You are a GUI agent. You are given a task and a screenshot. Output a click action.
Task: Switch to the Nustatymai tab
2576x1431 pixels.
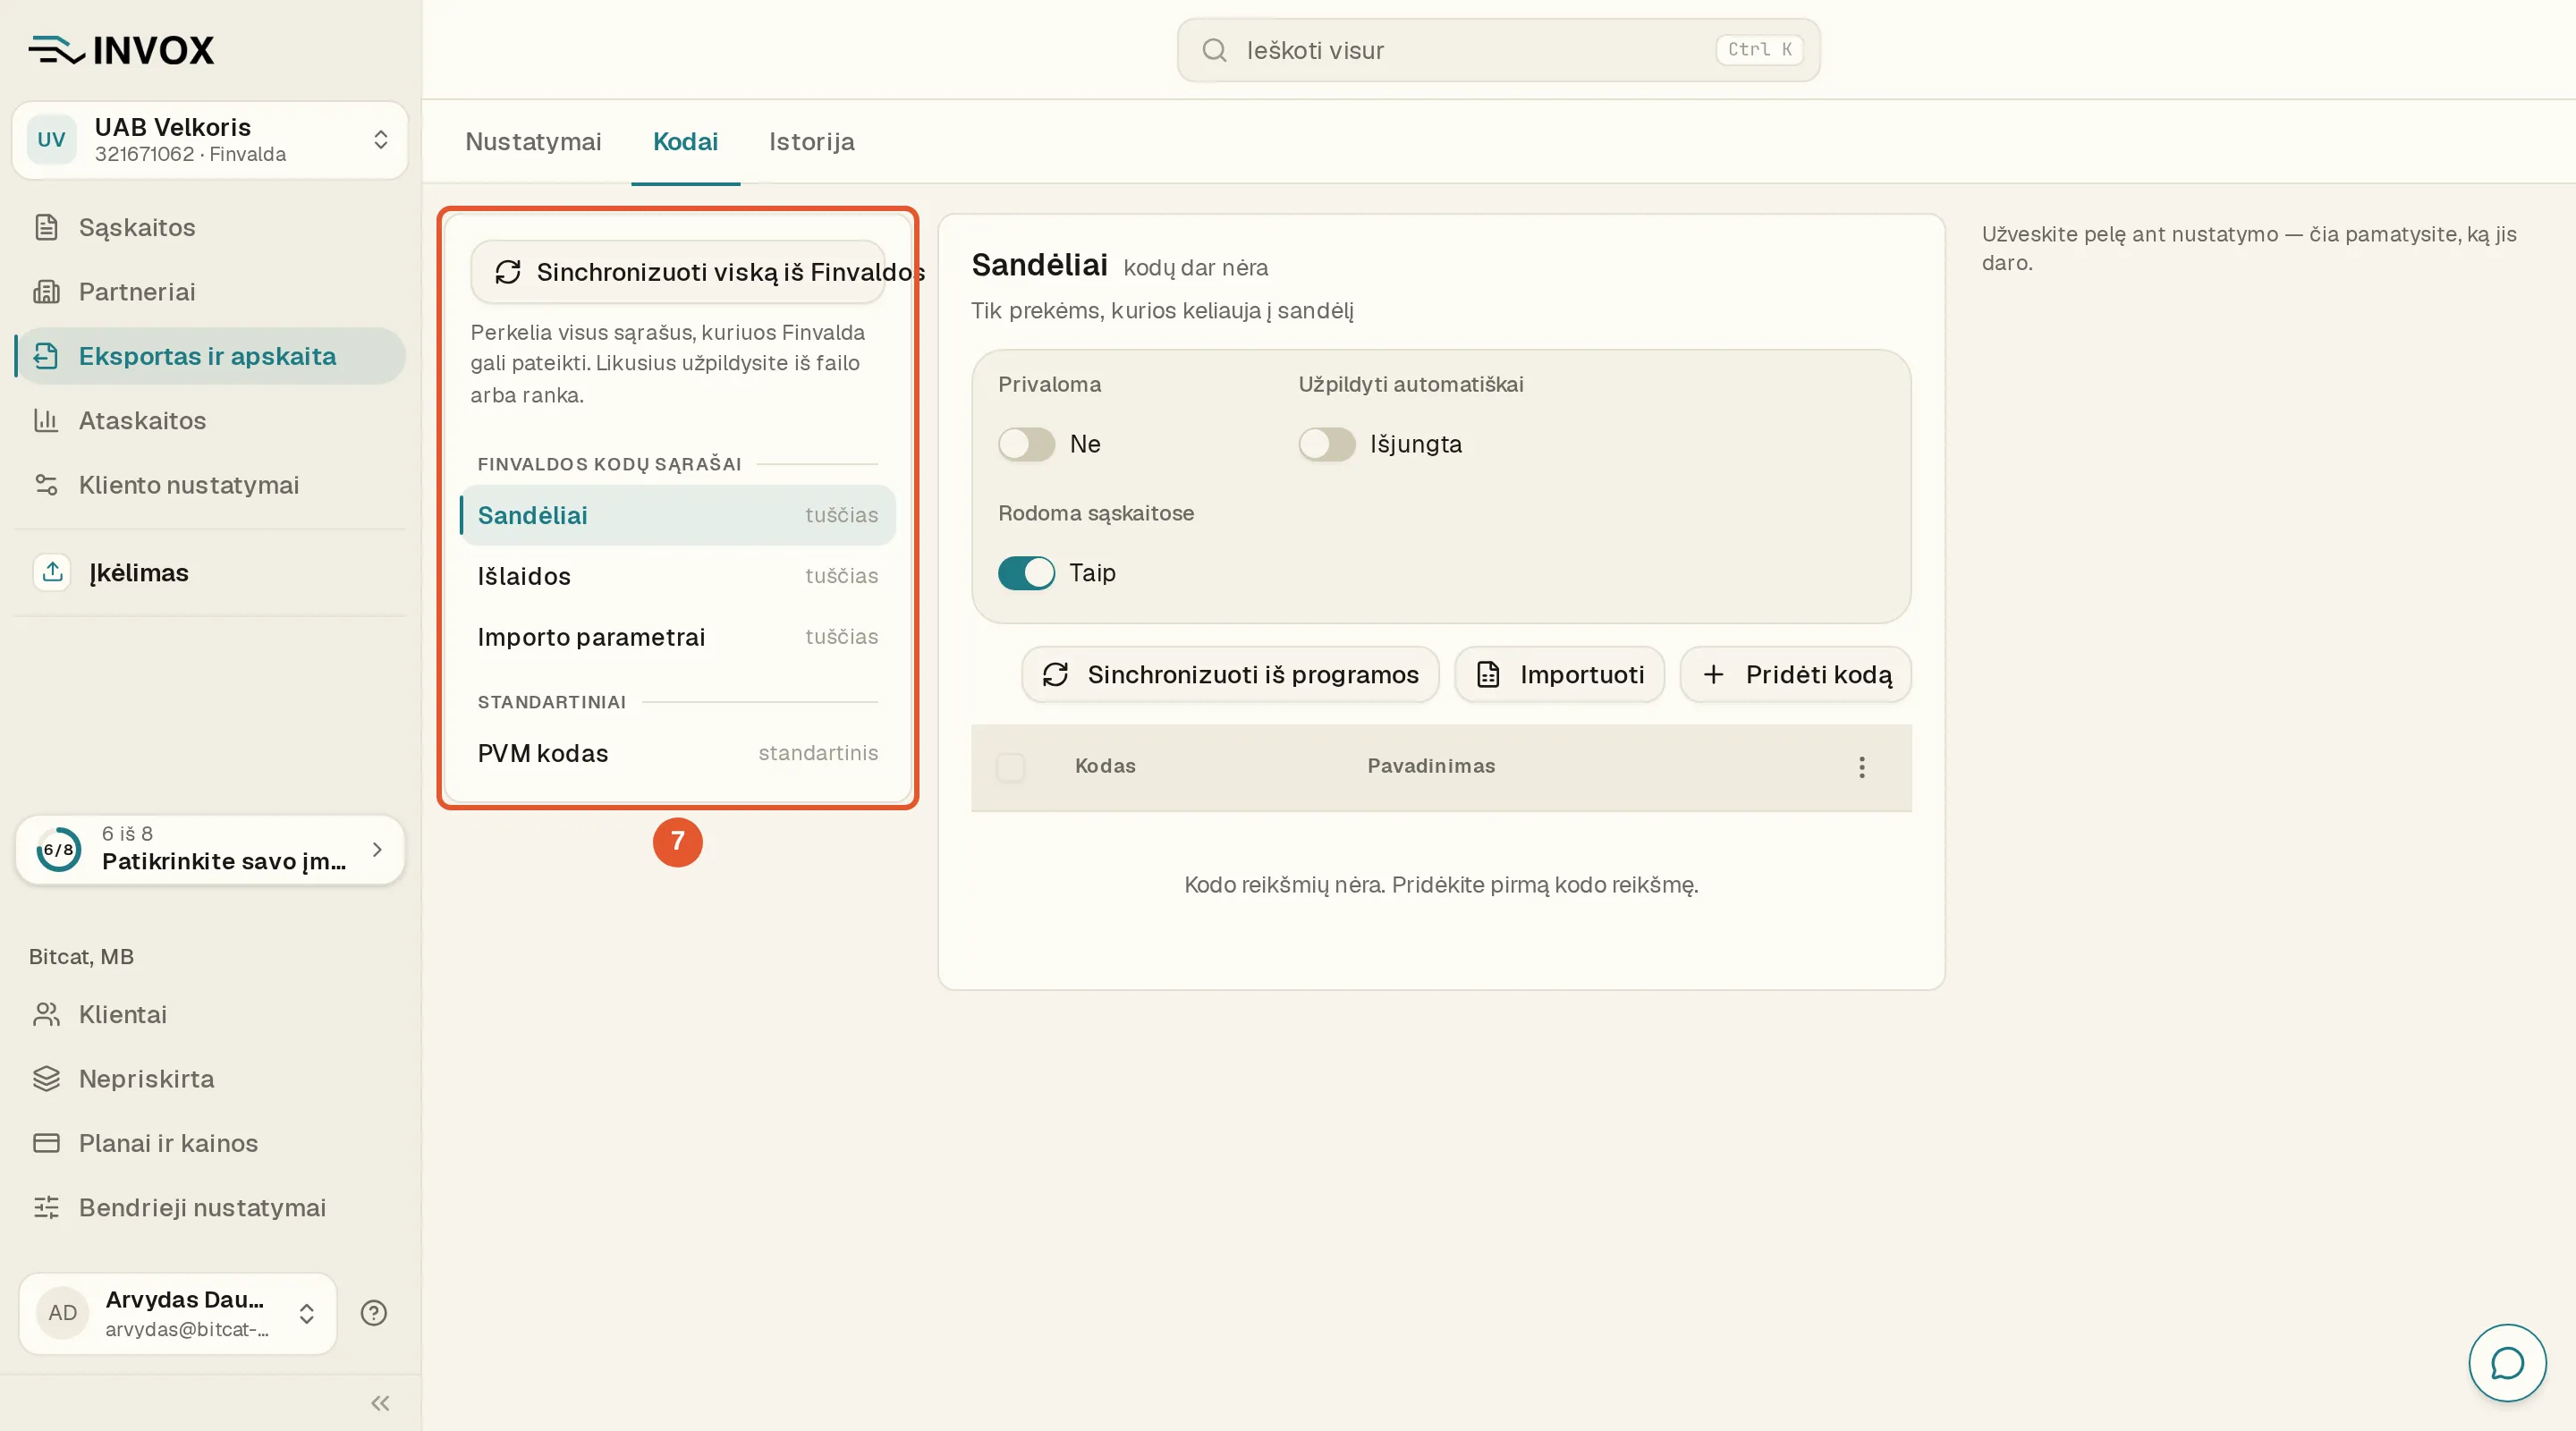tap(533, 141)
